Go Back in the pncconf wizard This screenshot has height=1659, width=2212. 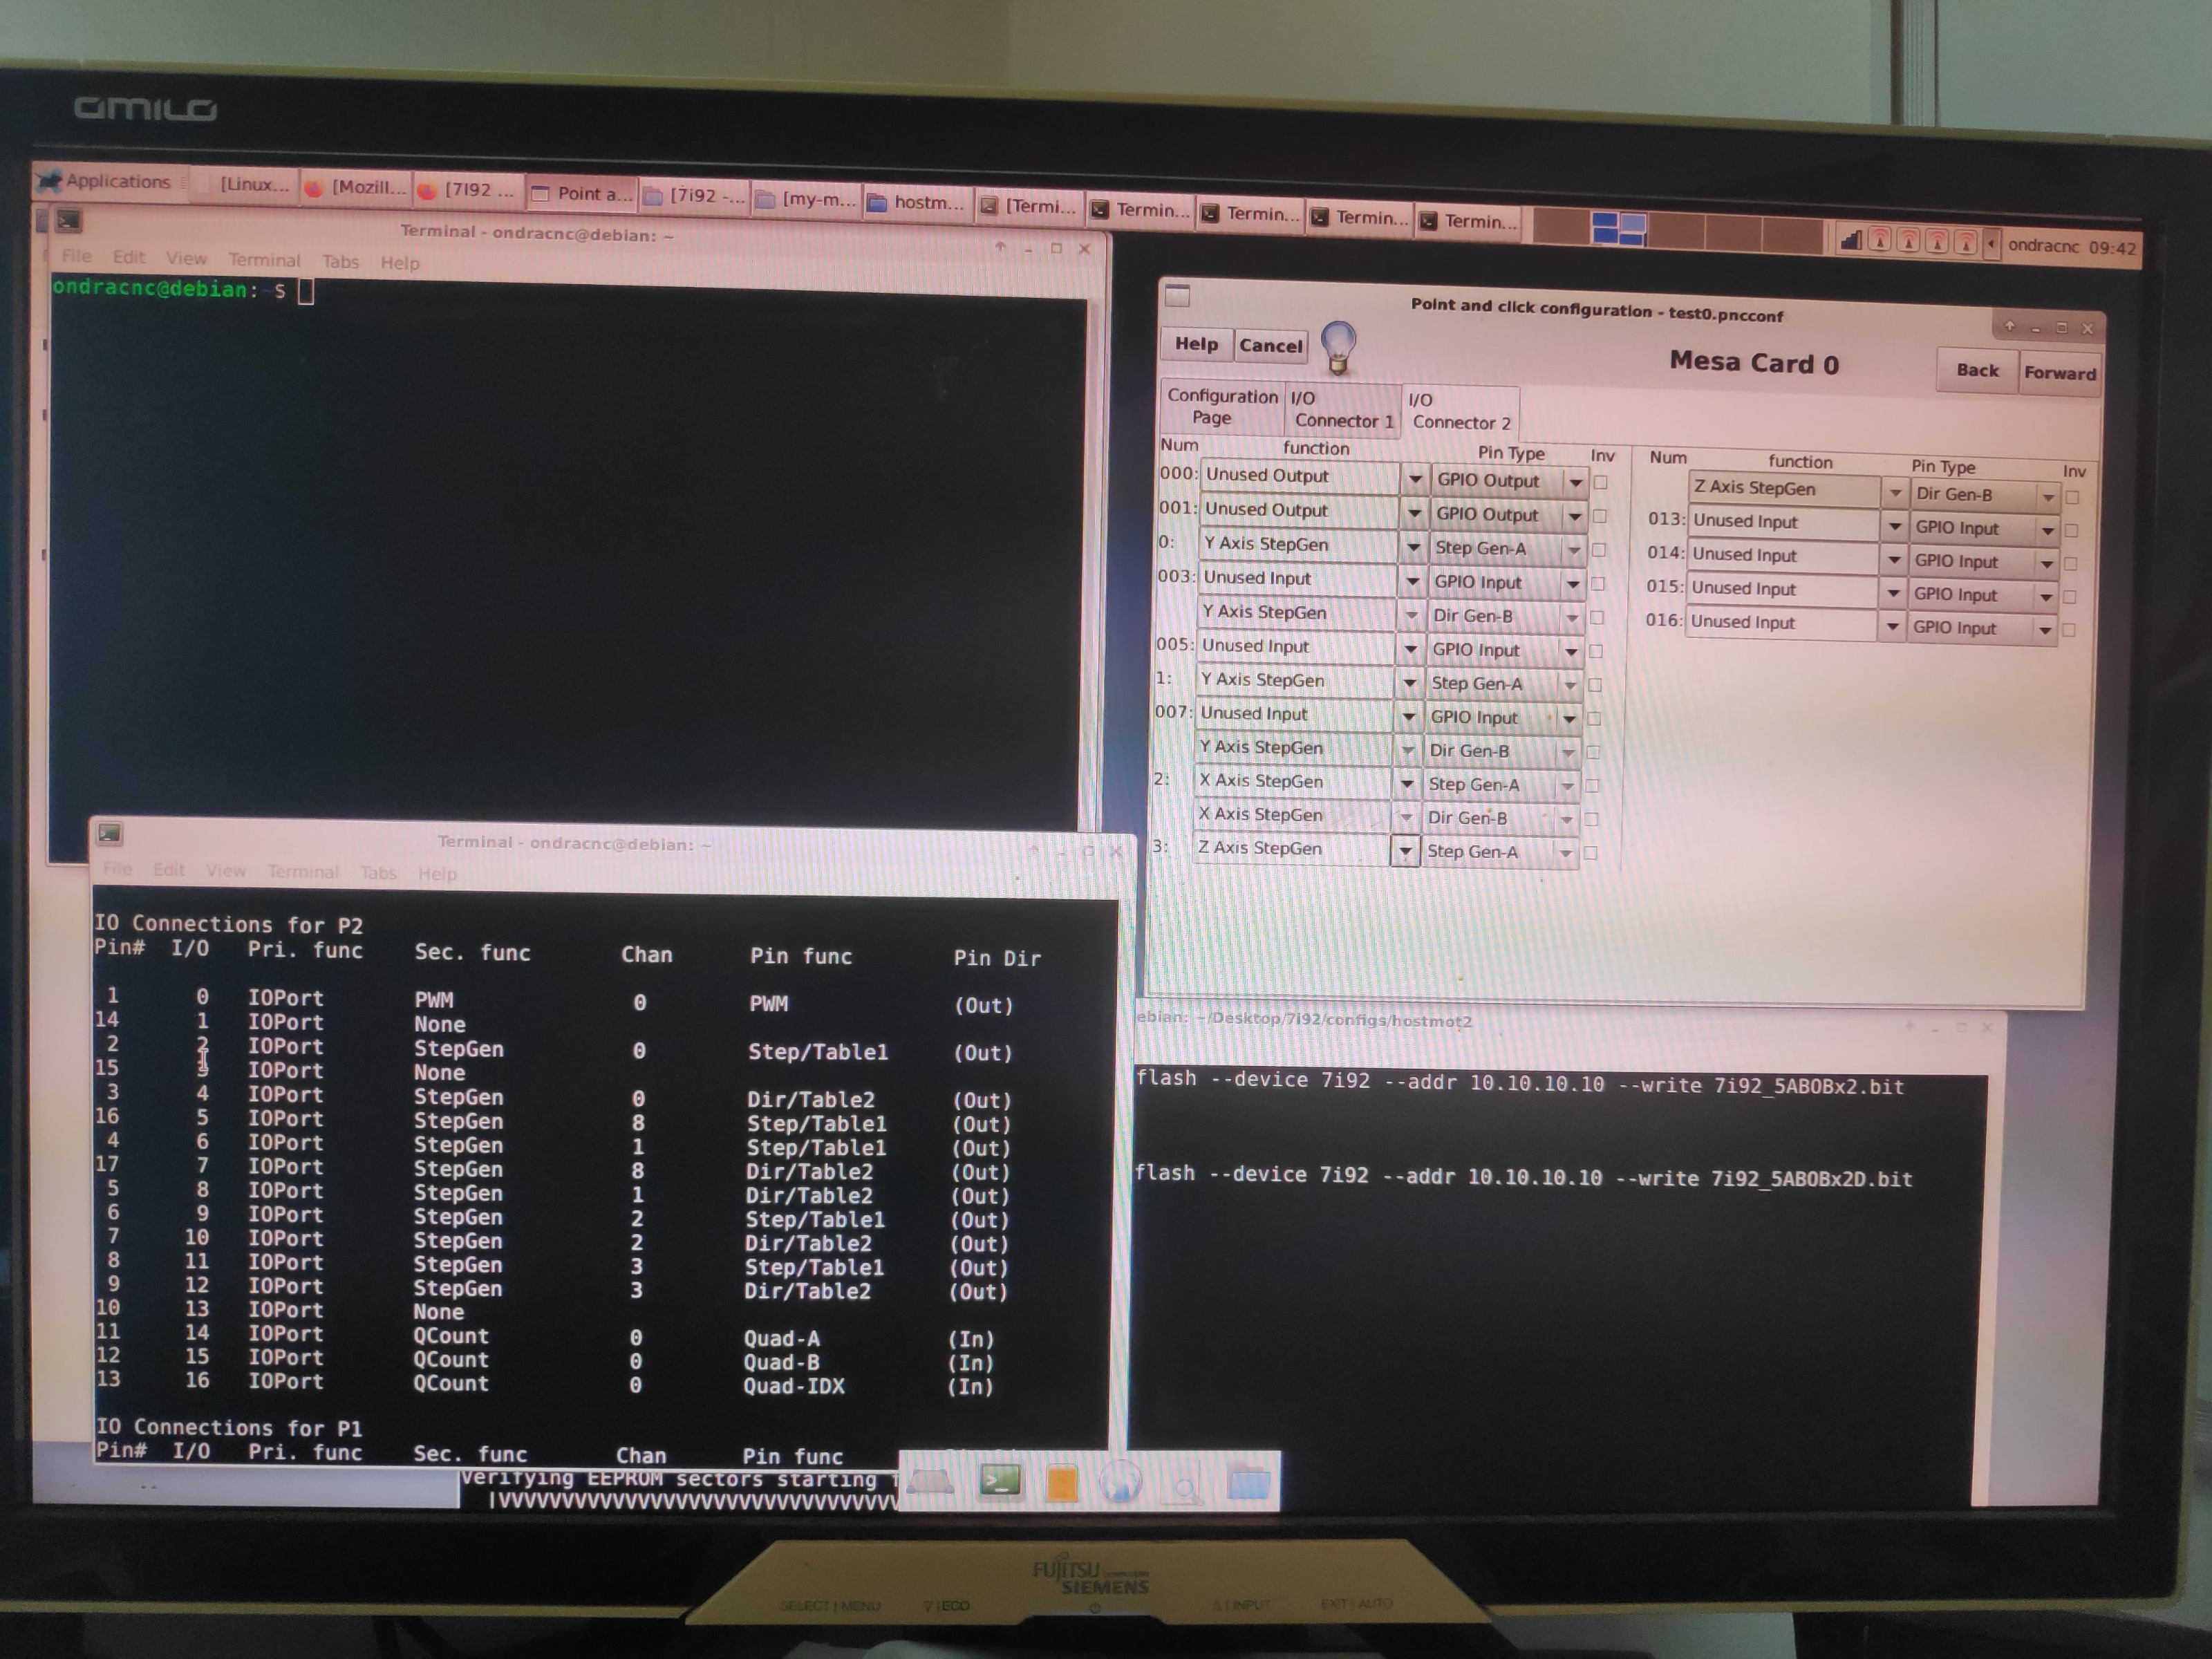(1977, 370)
